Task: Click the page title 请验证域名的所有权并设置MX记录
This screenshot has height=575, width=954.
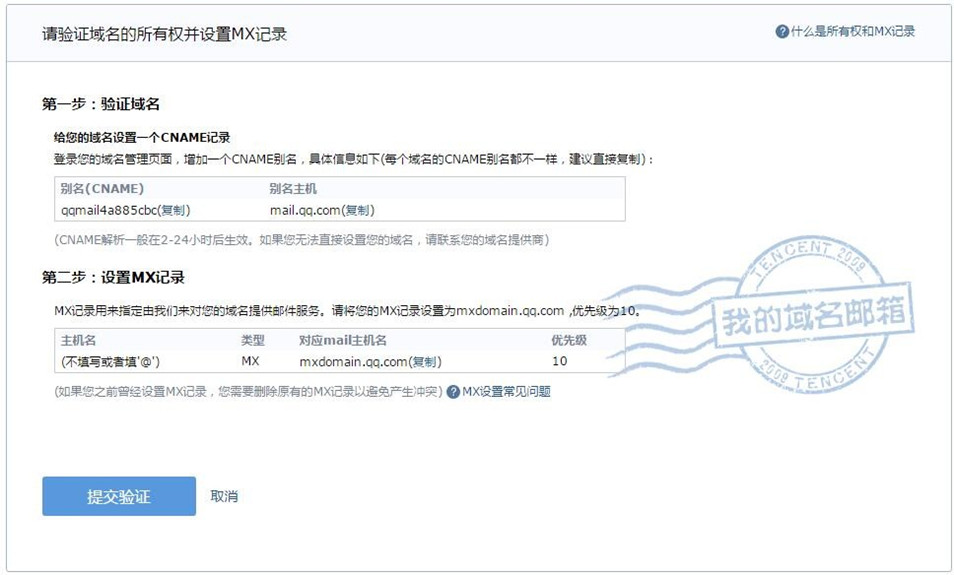Action: (164, 34)
